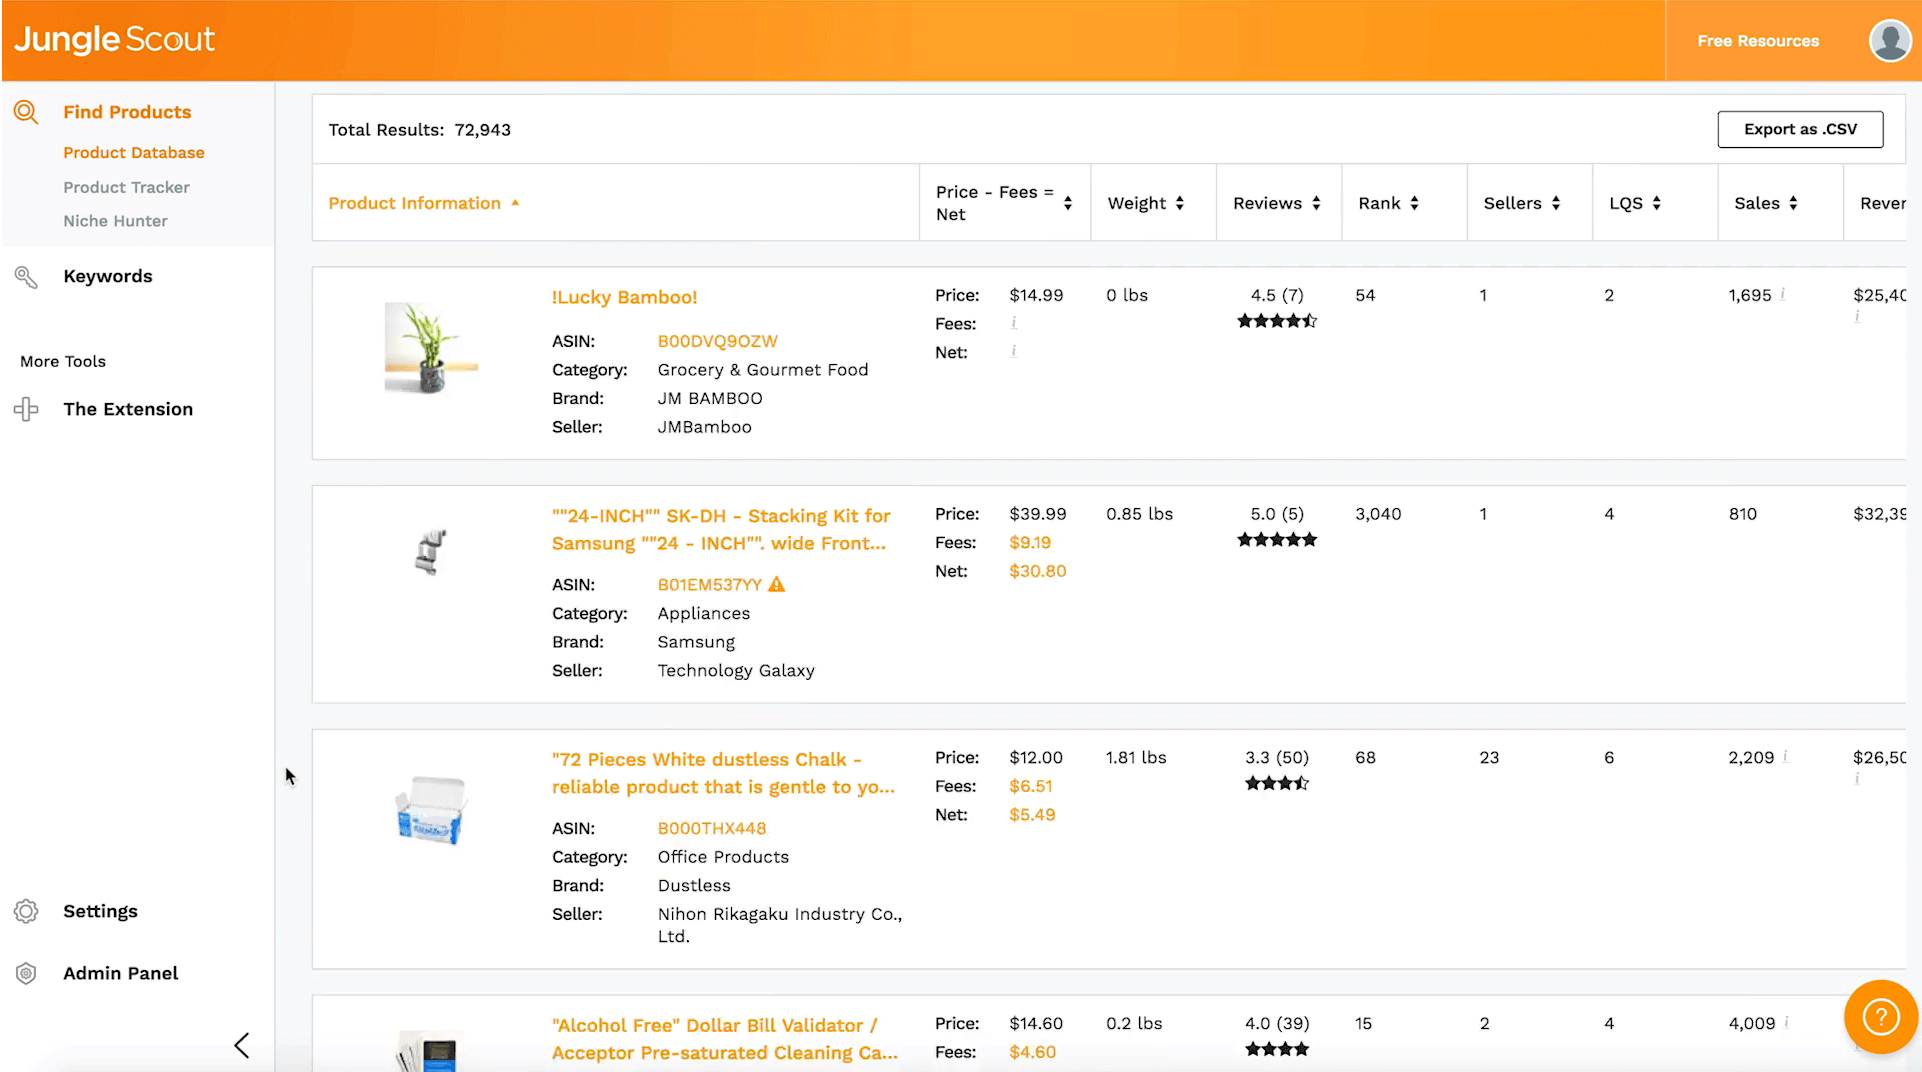Click the $4.60 fees value
The height and width of the screenshot is (1072, 1922).
[1032, 1052]
